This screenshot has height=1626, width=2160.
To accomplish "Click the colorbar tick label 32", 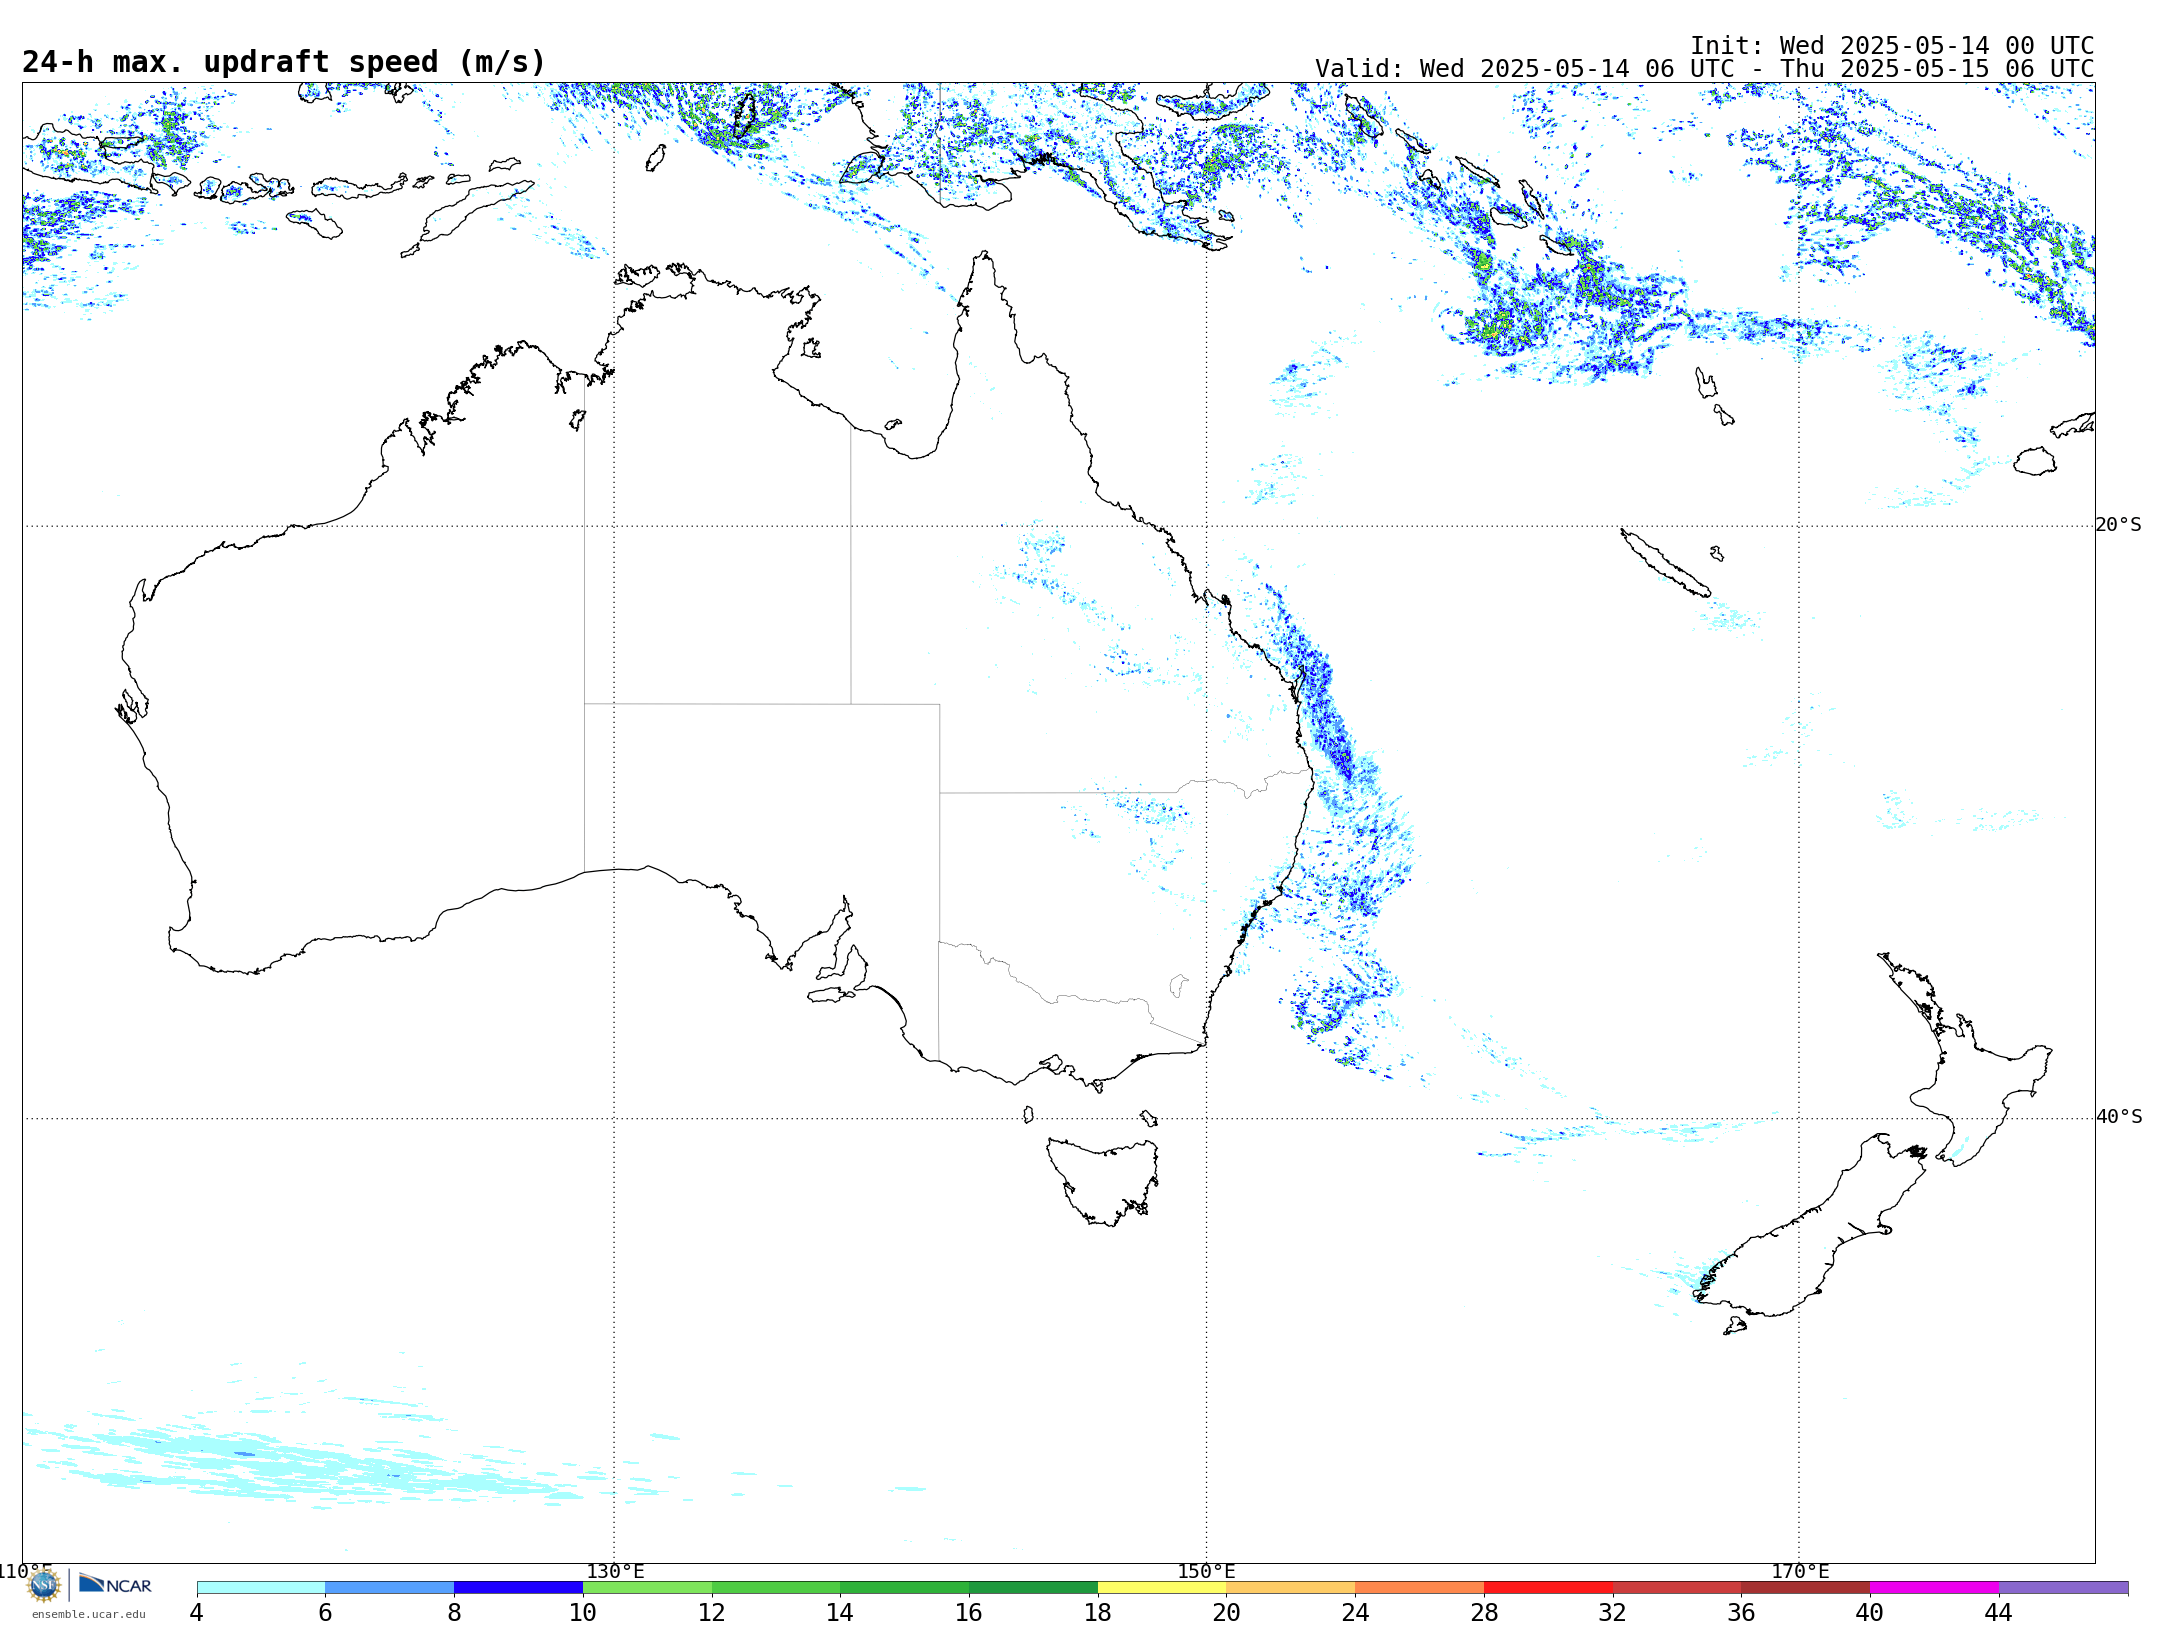I will click(1613, 1612).
